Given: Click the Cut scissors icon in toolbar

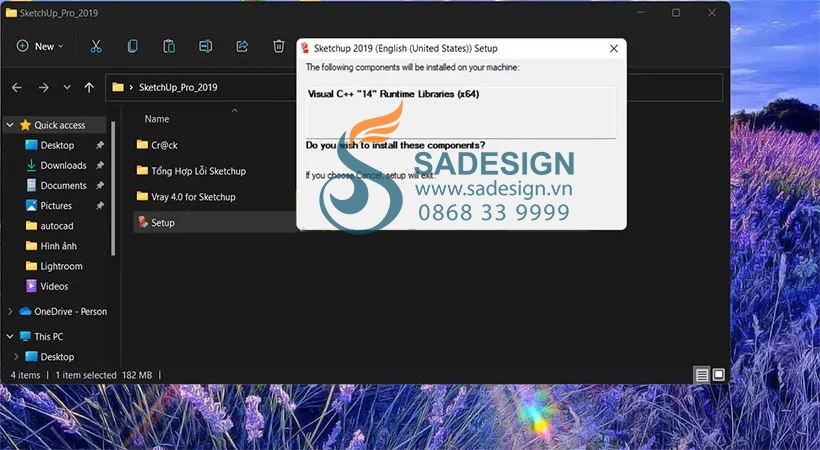Looking at the screenshot, I should [x=95, y=47].
